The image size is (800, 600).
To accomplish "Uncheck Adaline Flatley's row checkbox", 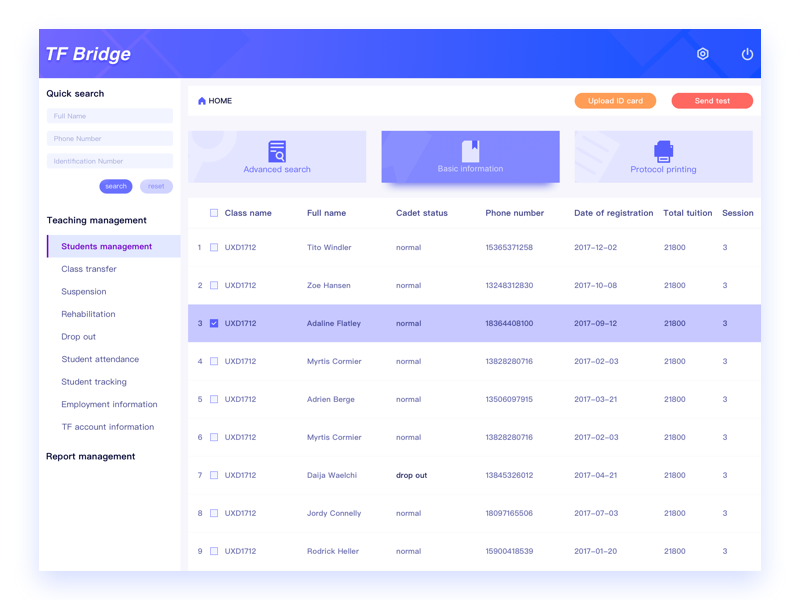I will point(214,323).
